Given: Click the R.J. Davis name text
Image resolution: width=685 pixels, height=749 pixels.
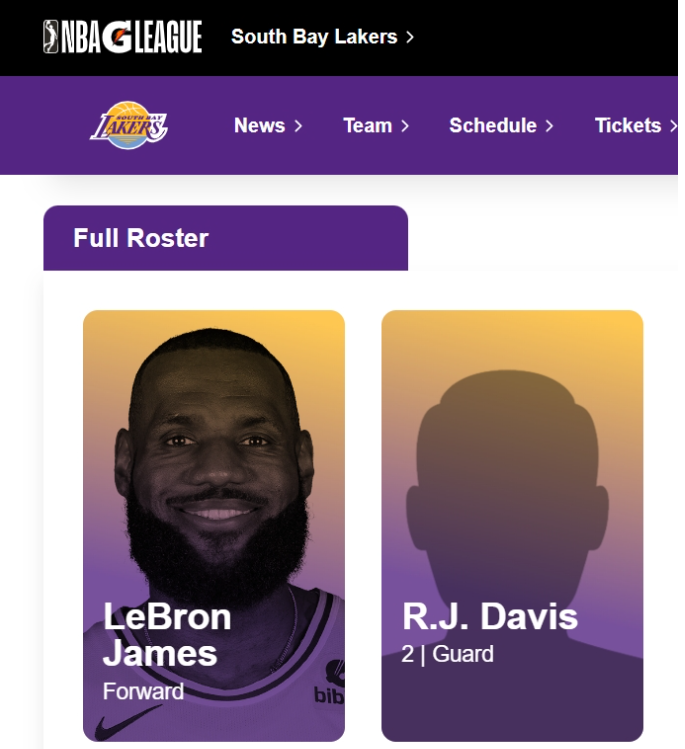Looking at the screenshot, I should (x=490, y=616).
